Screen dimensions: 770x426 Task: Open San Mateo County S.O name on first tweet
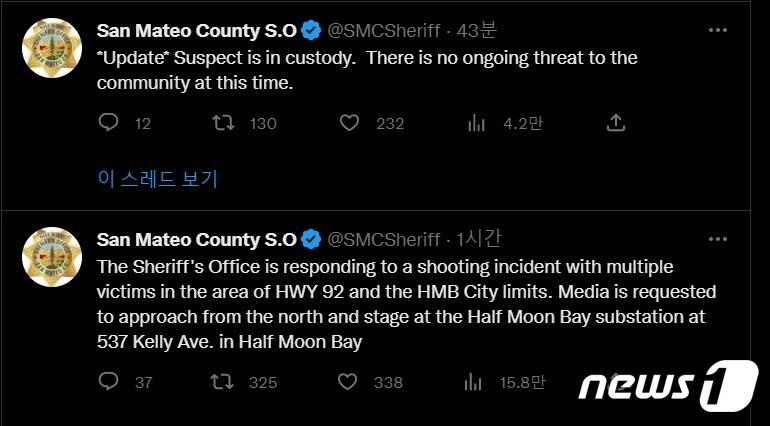coord(196,31)
